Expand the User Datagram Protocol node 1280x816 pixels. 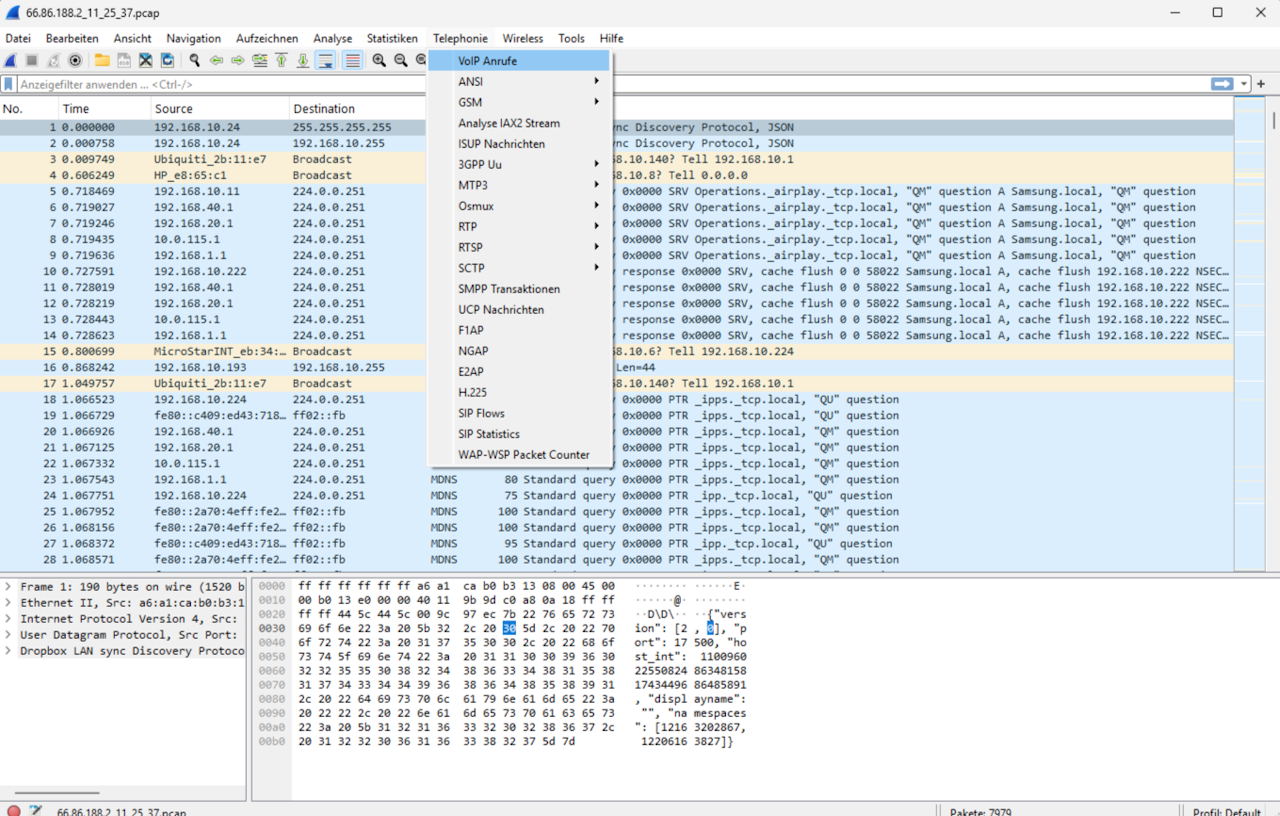click(8, 635)
